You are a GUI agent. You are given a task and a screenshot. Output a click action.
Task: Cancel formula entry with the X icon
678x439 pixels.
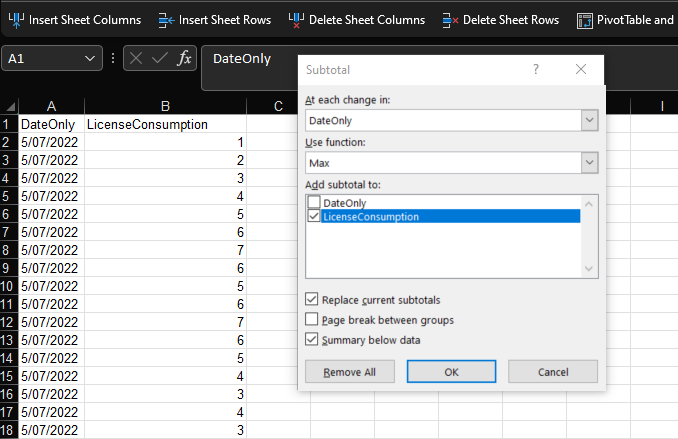[x=136, y=58]
